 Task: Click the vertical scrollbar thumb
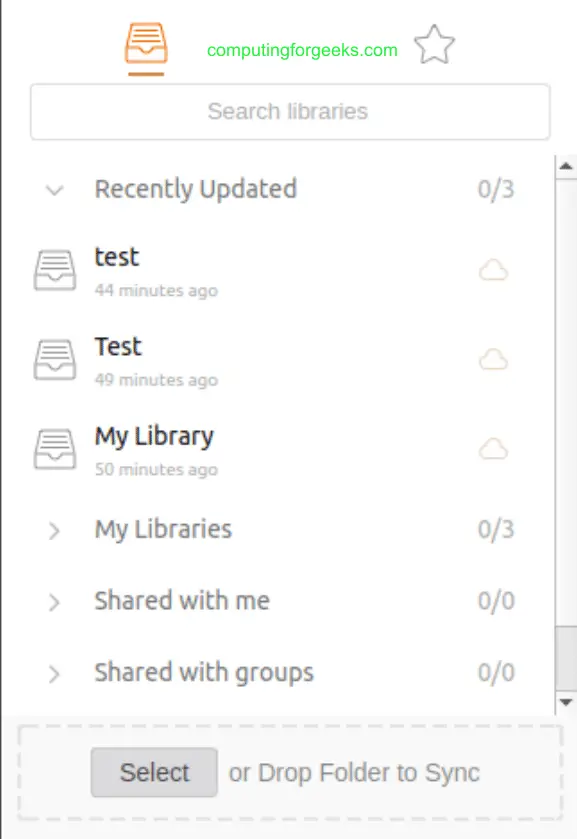click(x=566, y=659)
